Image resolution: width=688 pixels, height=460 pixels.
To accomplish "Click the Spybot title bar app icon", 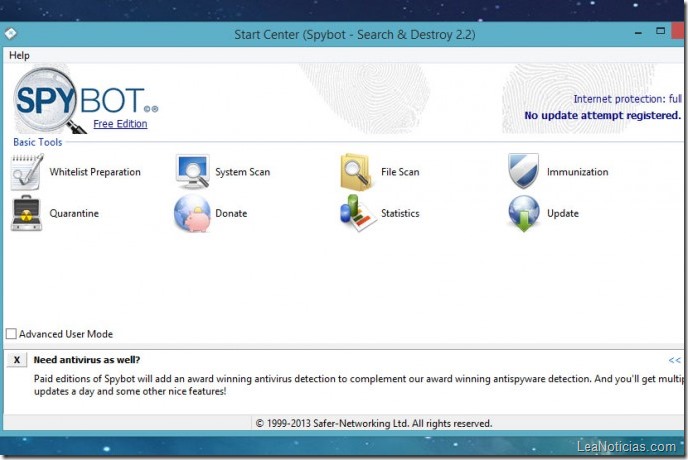I will point(11,34).
